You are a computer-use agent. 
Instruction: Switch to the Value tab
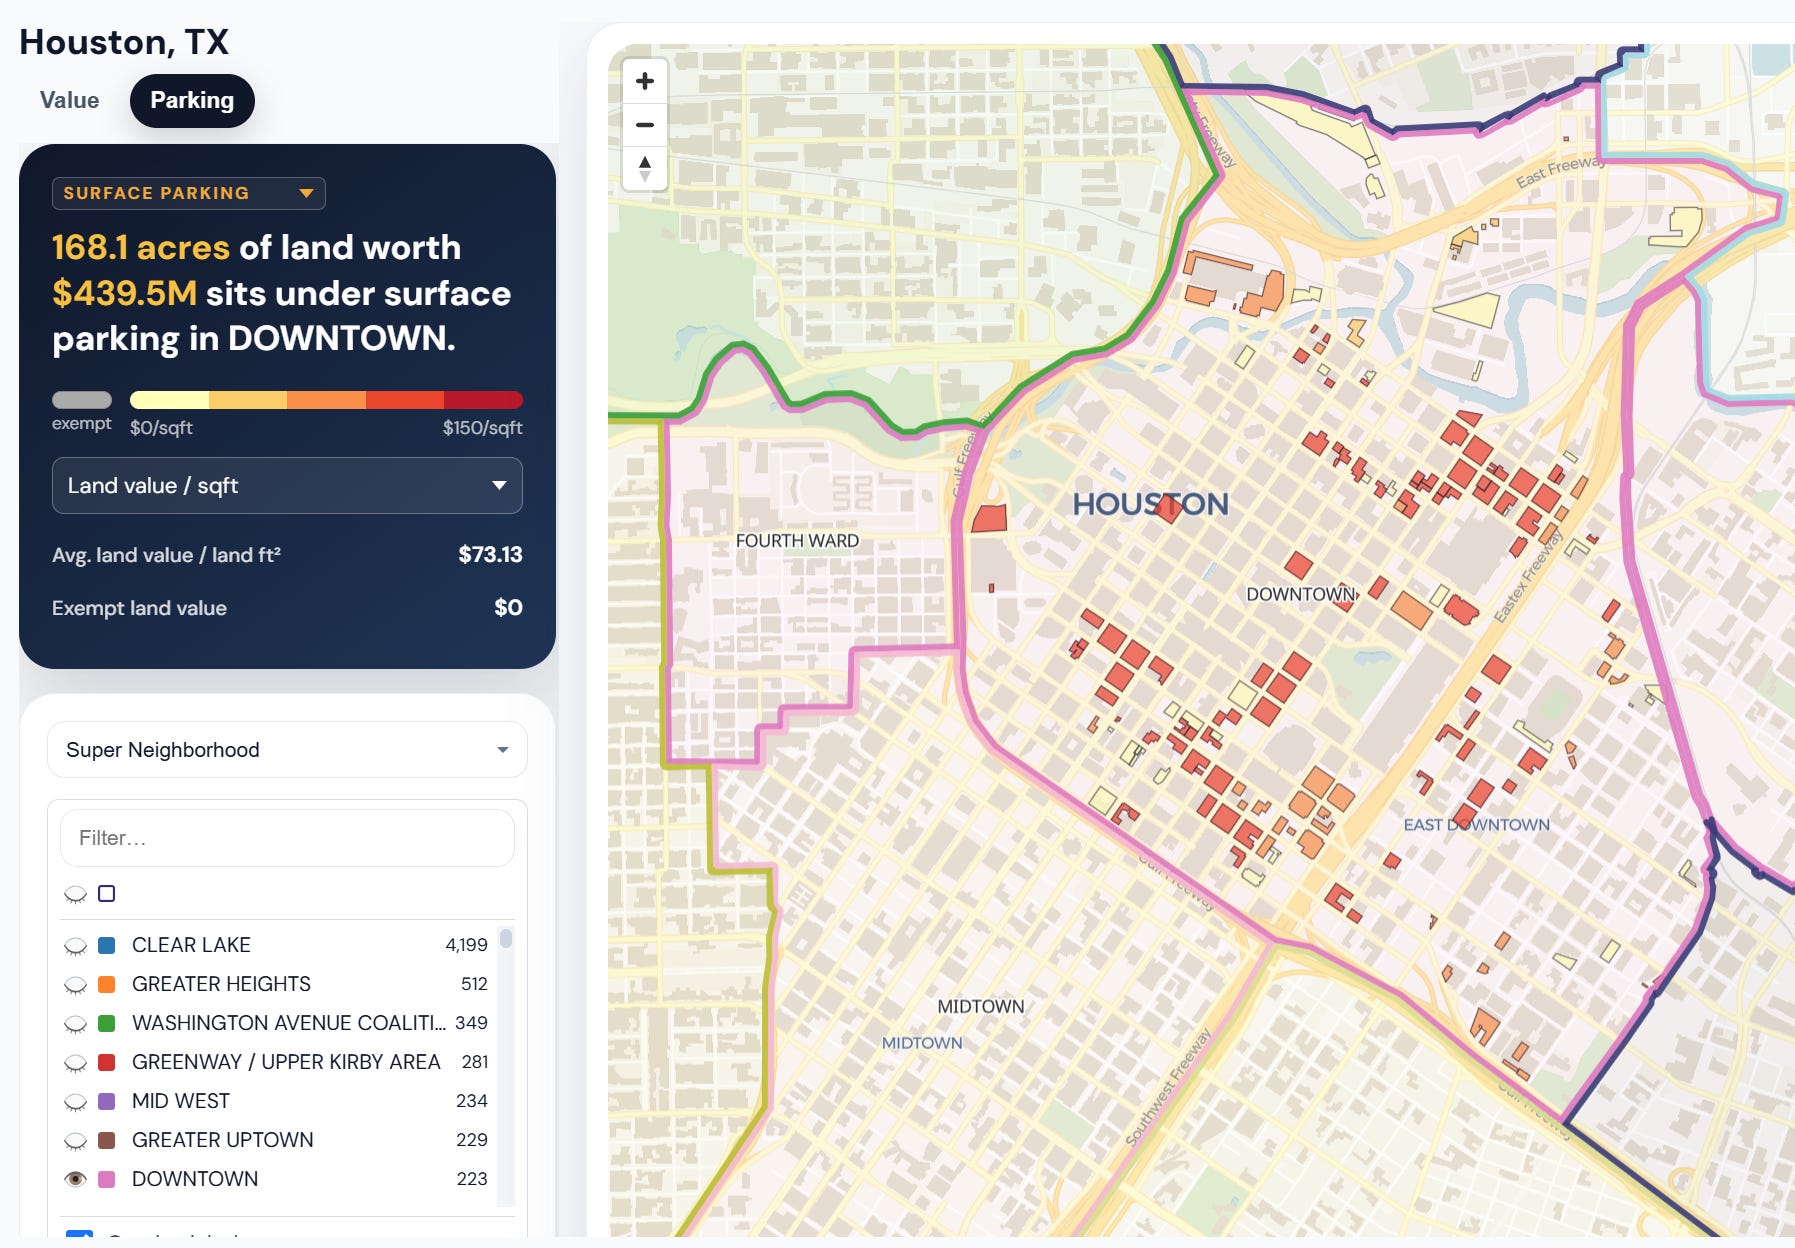point(69,101)
